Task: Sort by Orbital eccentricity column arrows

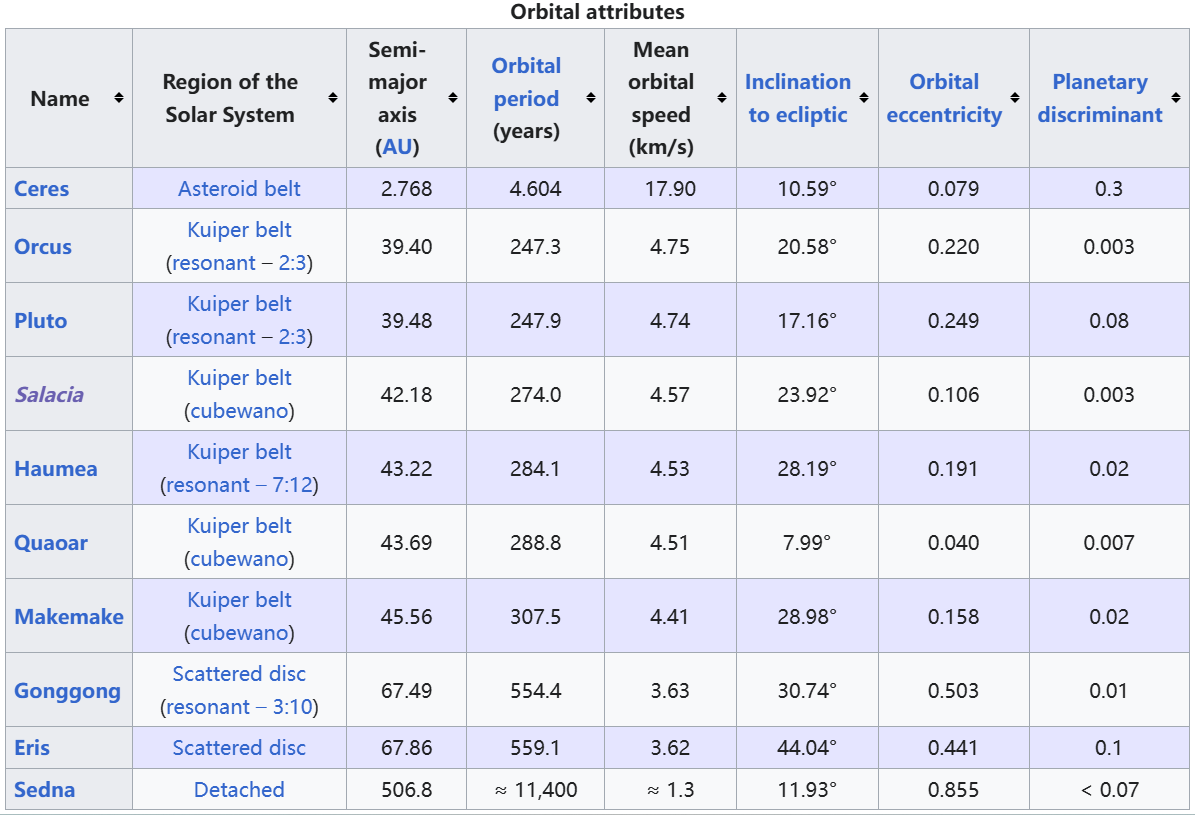Action: [x=1015, y=98]
